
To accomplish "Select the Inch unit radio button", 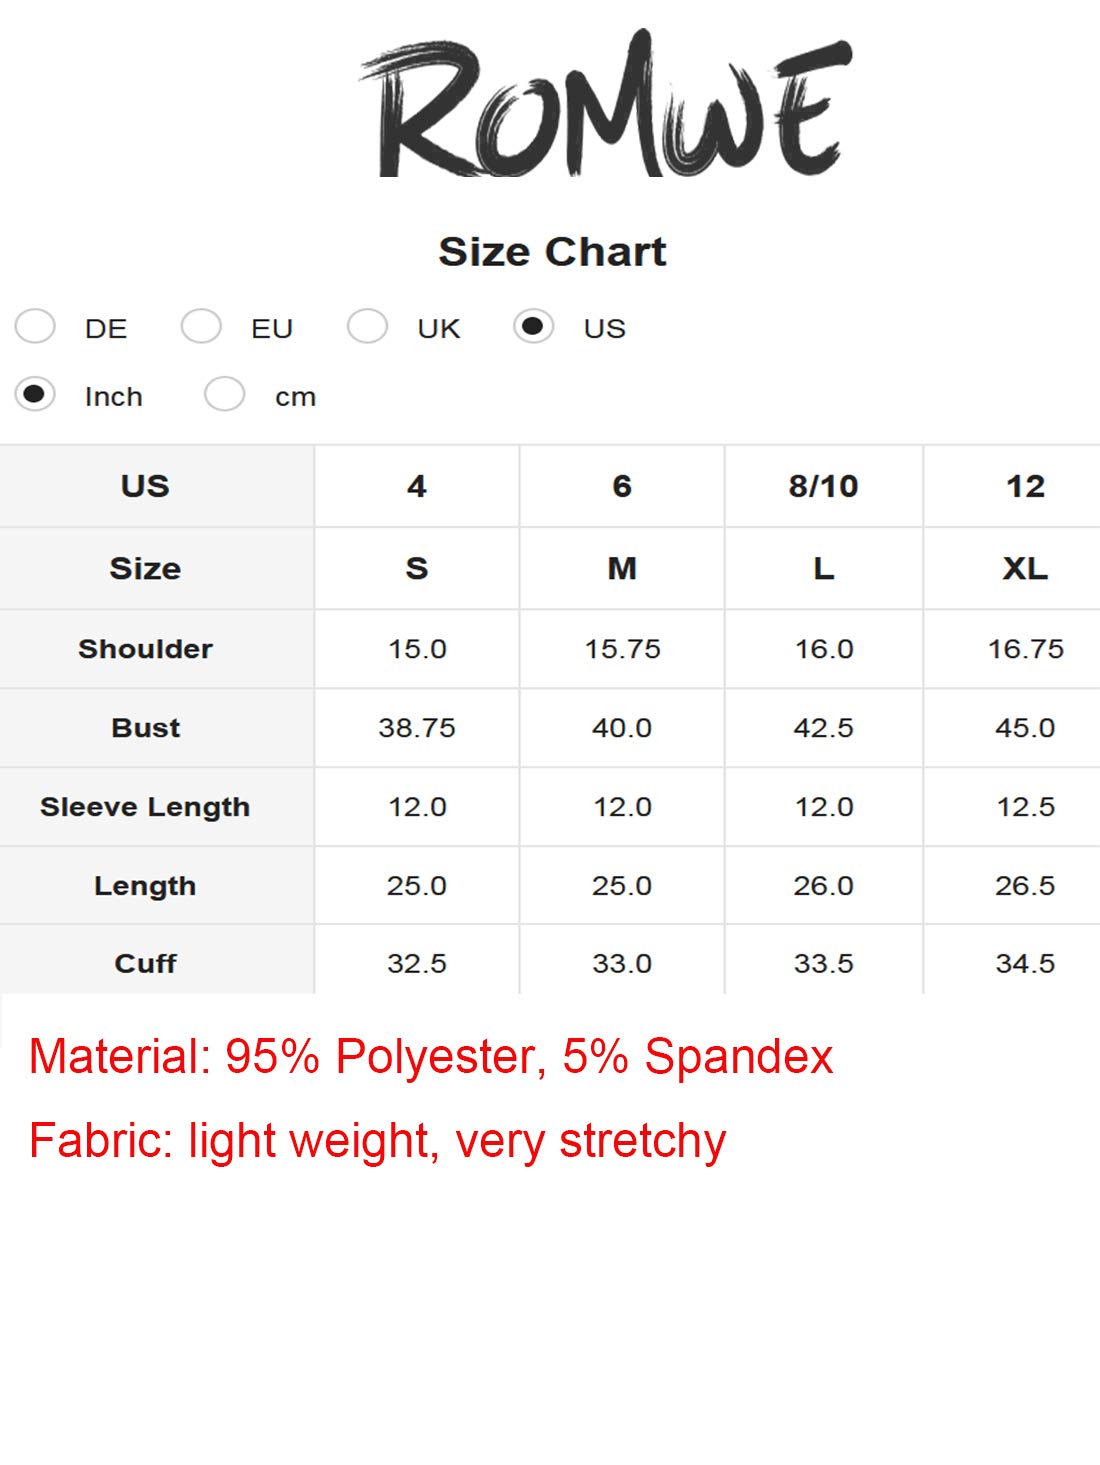I will [x=35, y=394].
